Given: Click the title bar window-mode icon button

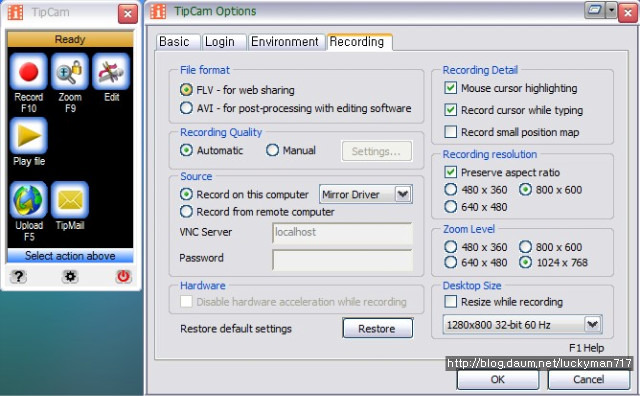Looking at the screenshot, I should tap(595, 10).
